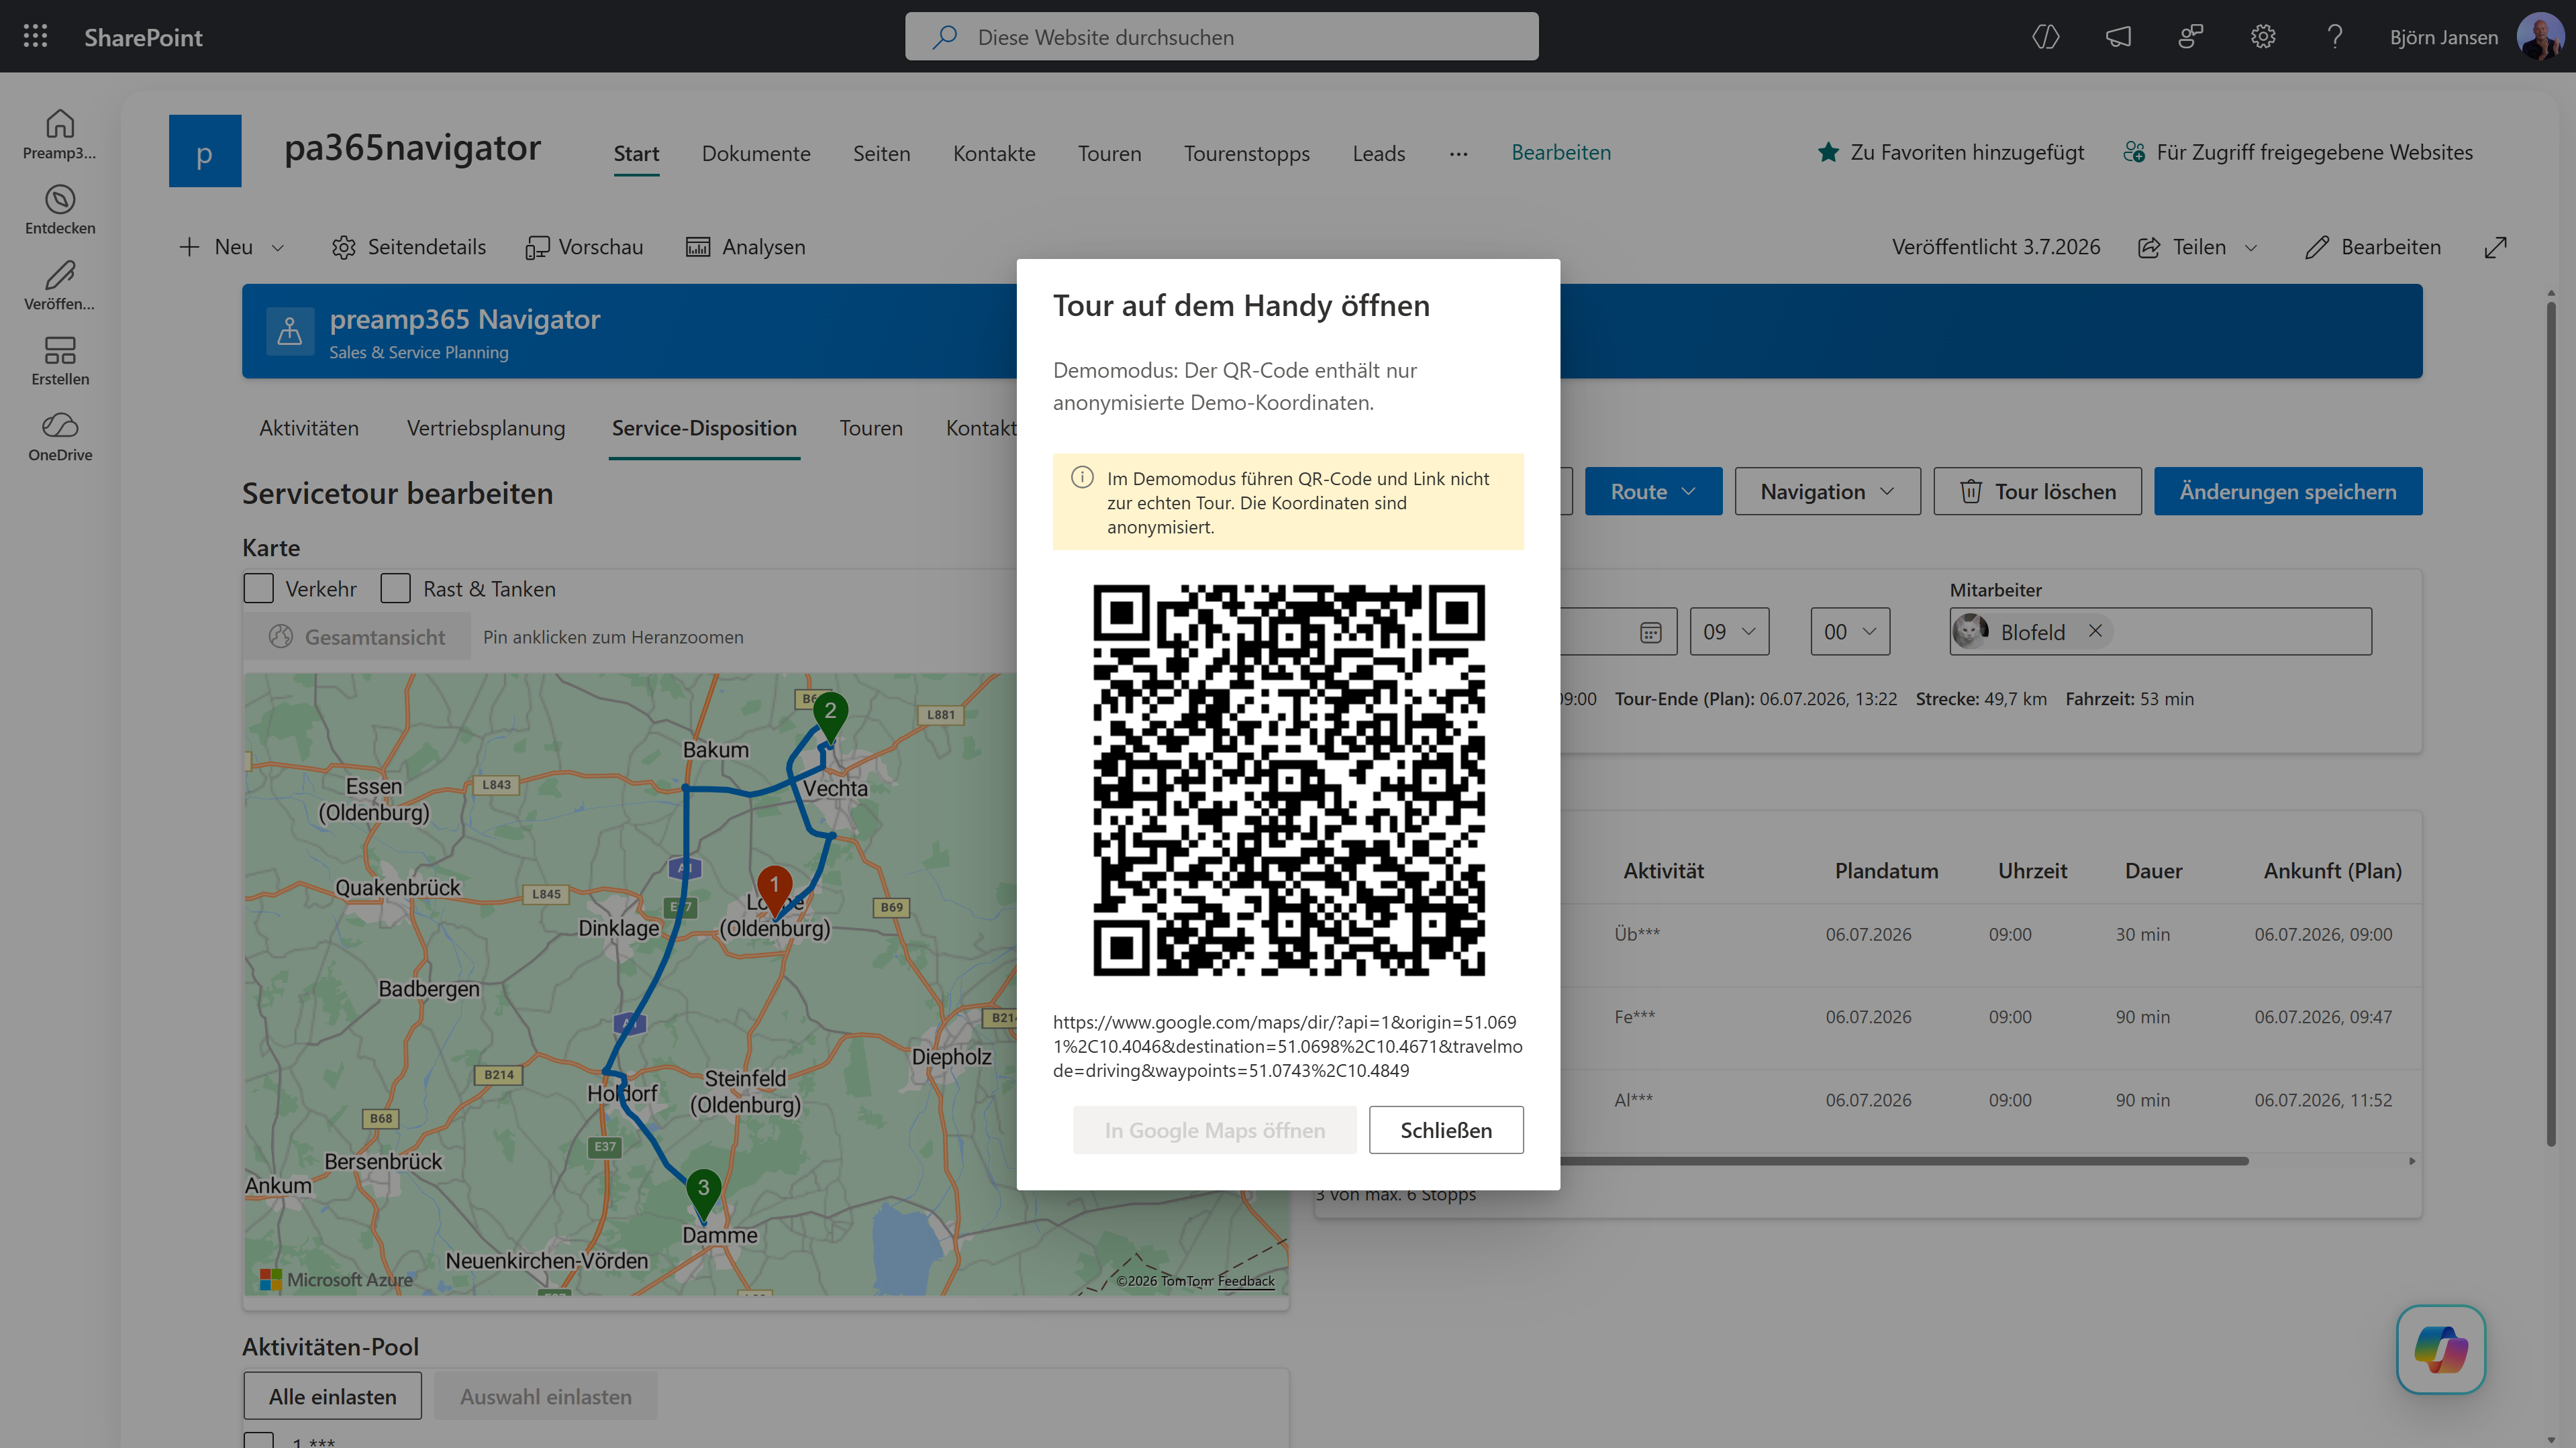Enable the Verkehr checkbox
The width and height of the screenshot is (2576, 1448).
click(x=259, y=588)
